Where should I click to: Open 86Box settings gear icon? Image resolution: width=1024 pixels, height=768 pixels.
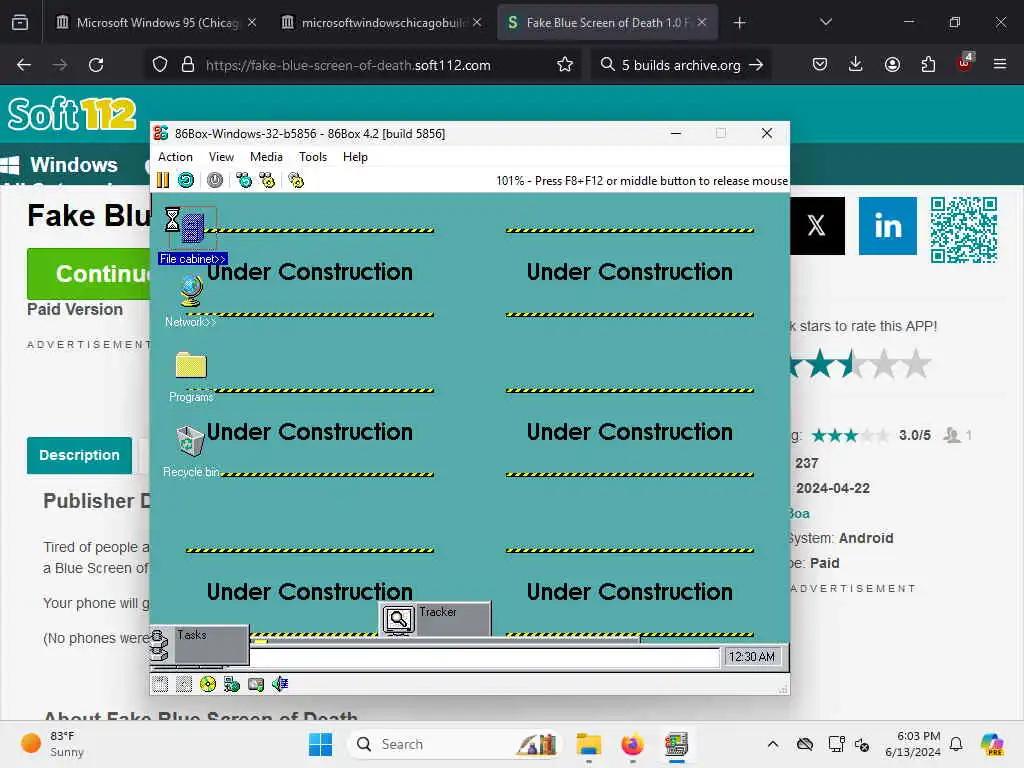[x=296, y=180]
